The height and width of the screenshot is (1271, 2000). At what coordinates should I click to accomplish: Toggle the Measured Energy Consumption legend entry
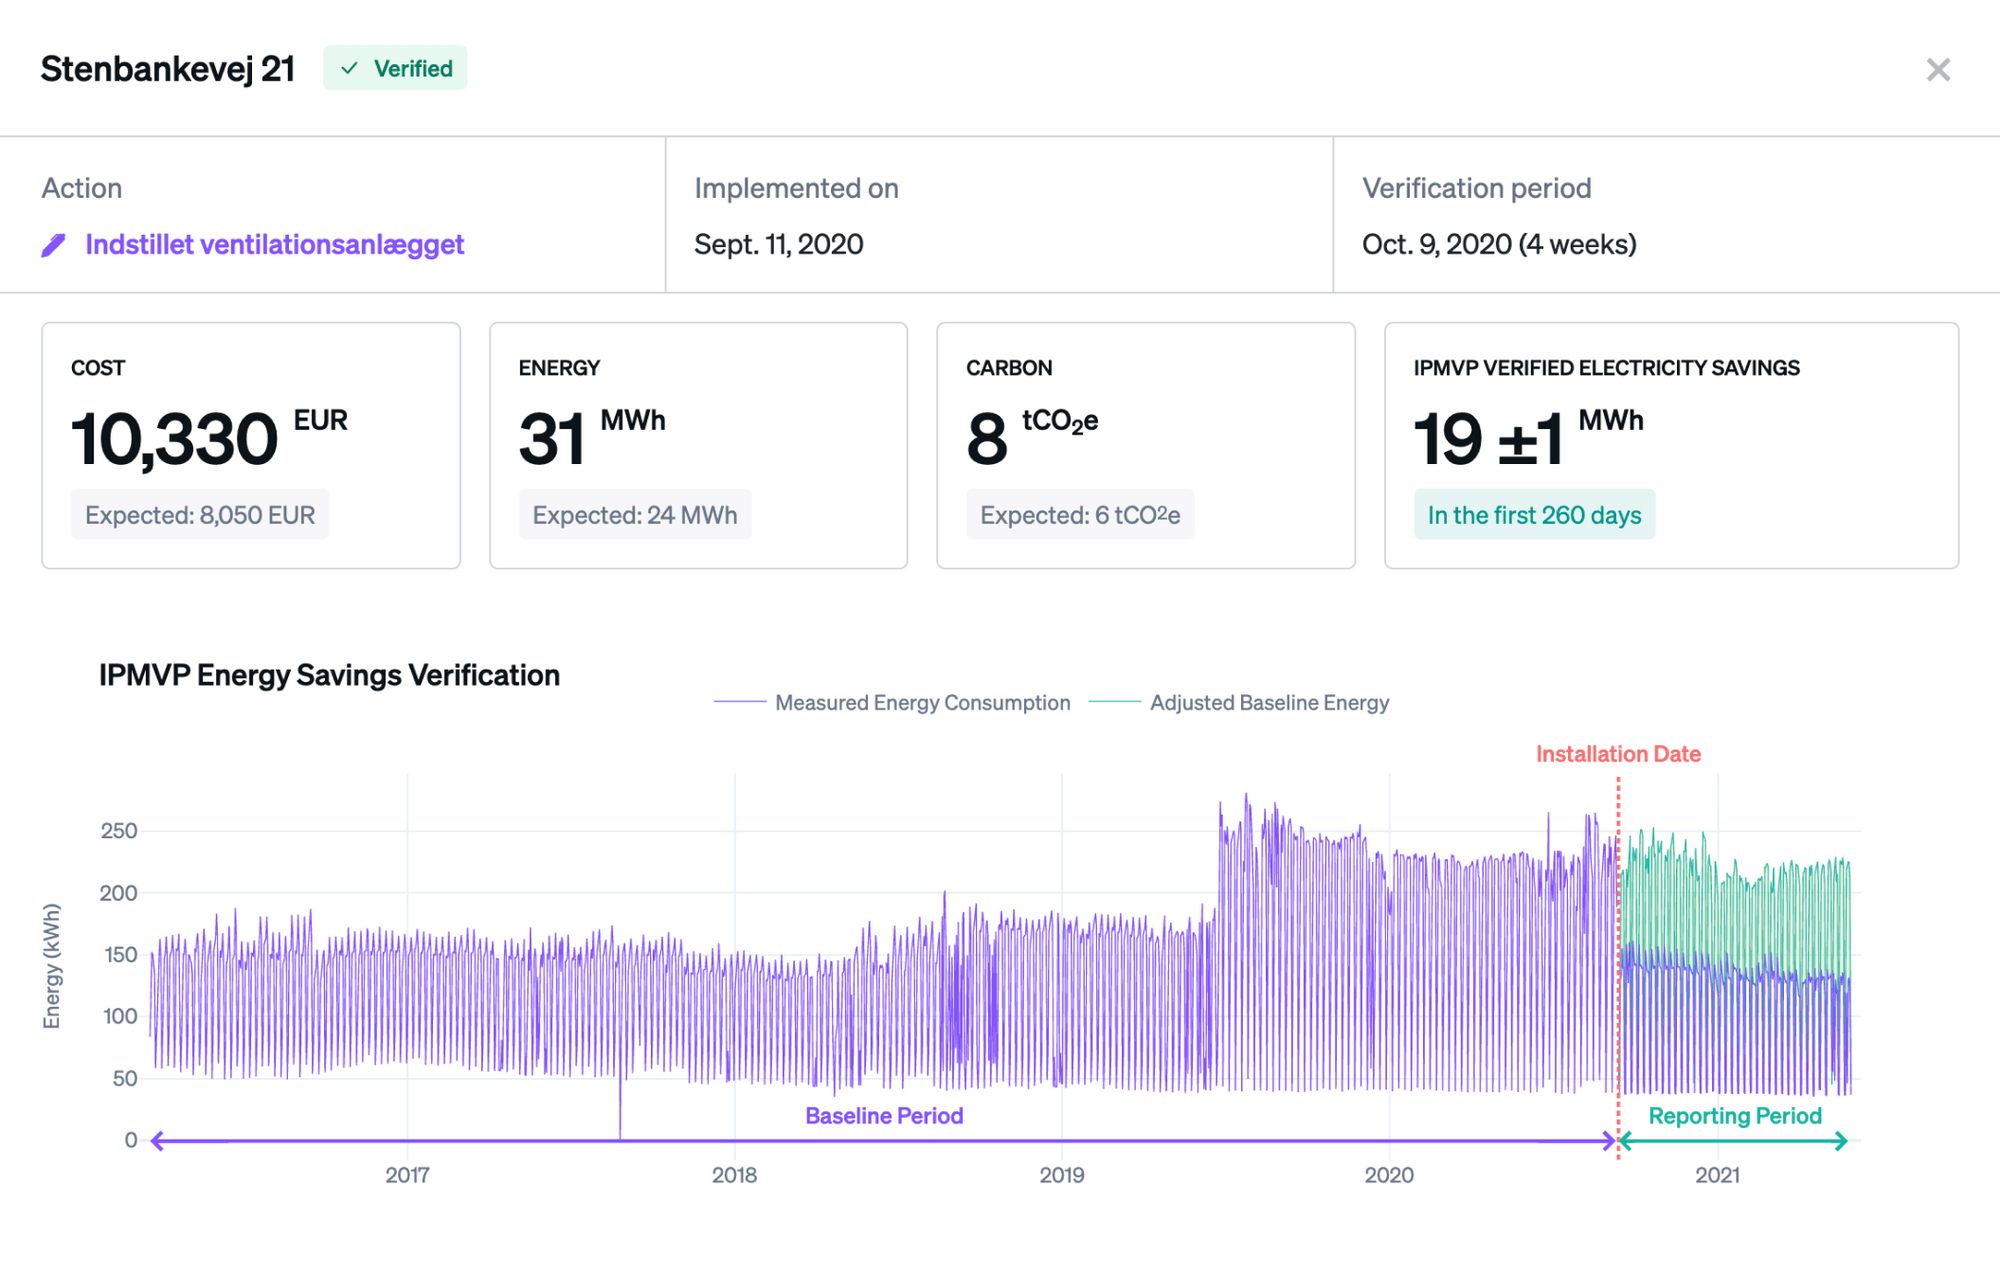[922, 703]
